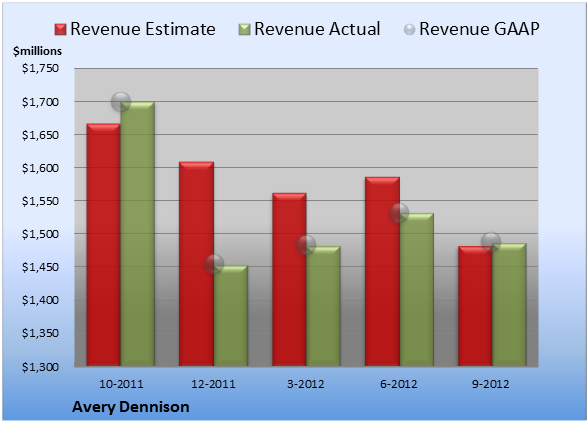
Task: Click the GAAP marker for 6-2012
Action: click(x=399, y=213)
